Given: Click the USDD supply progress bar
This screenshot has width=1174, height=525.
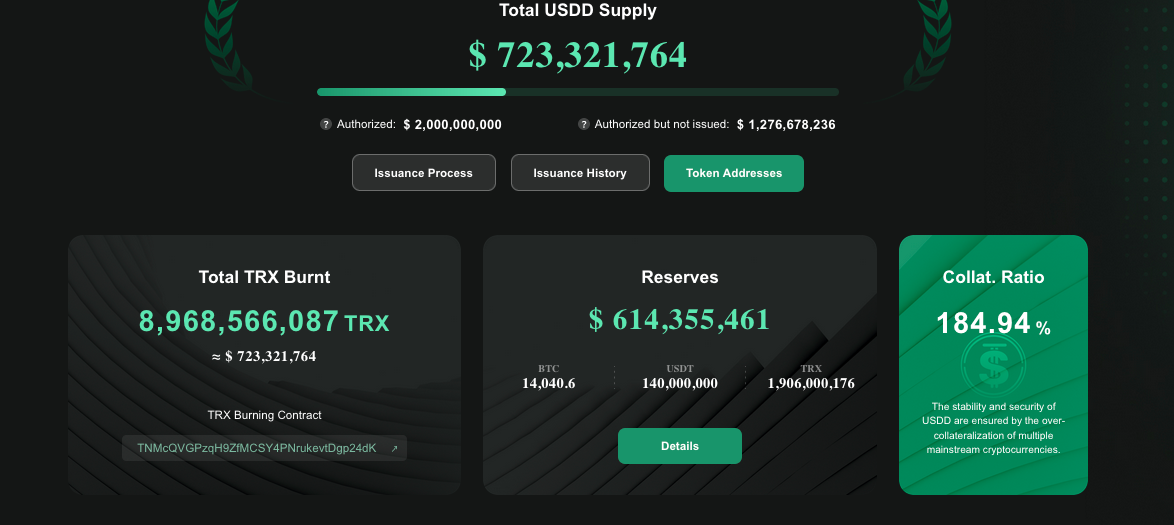Looking at the screenshot, I should (578, 92).
